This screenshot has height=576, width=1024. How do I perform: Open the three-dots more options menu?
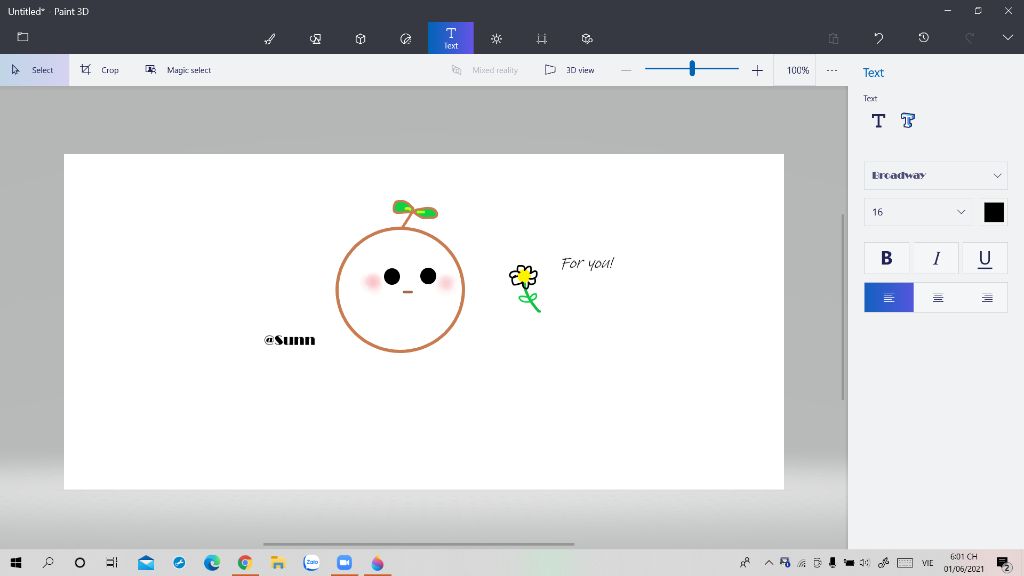coord(831,70)
